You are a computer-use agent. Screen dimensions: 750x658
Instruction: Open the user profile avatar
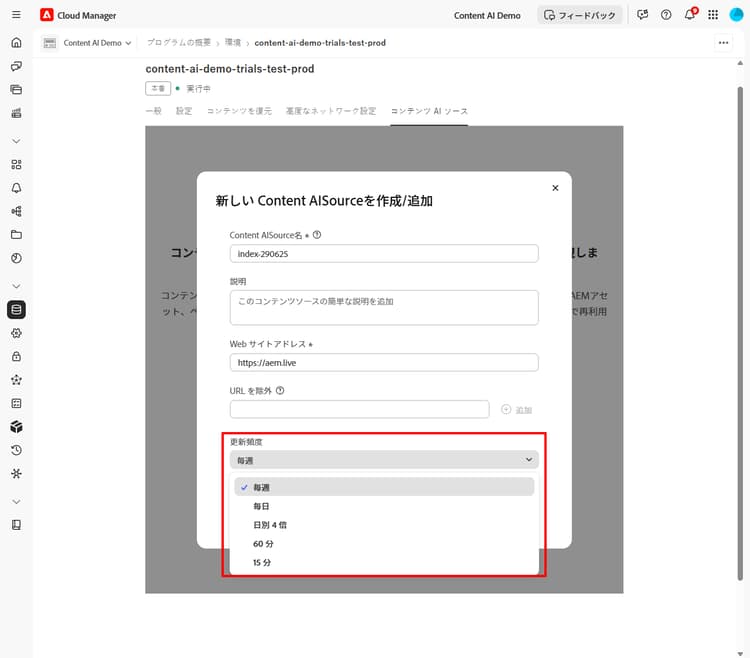pos(736,15)
